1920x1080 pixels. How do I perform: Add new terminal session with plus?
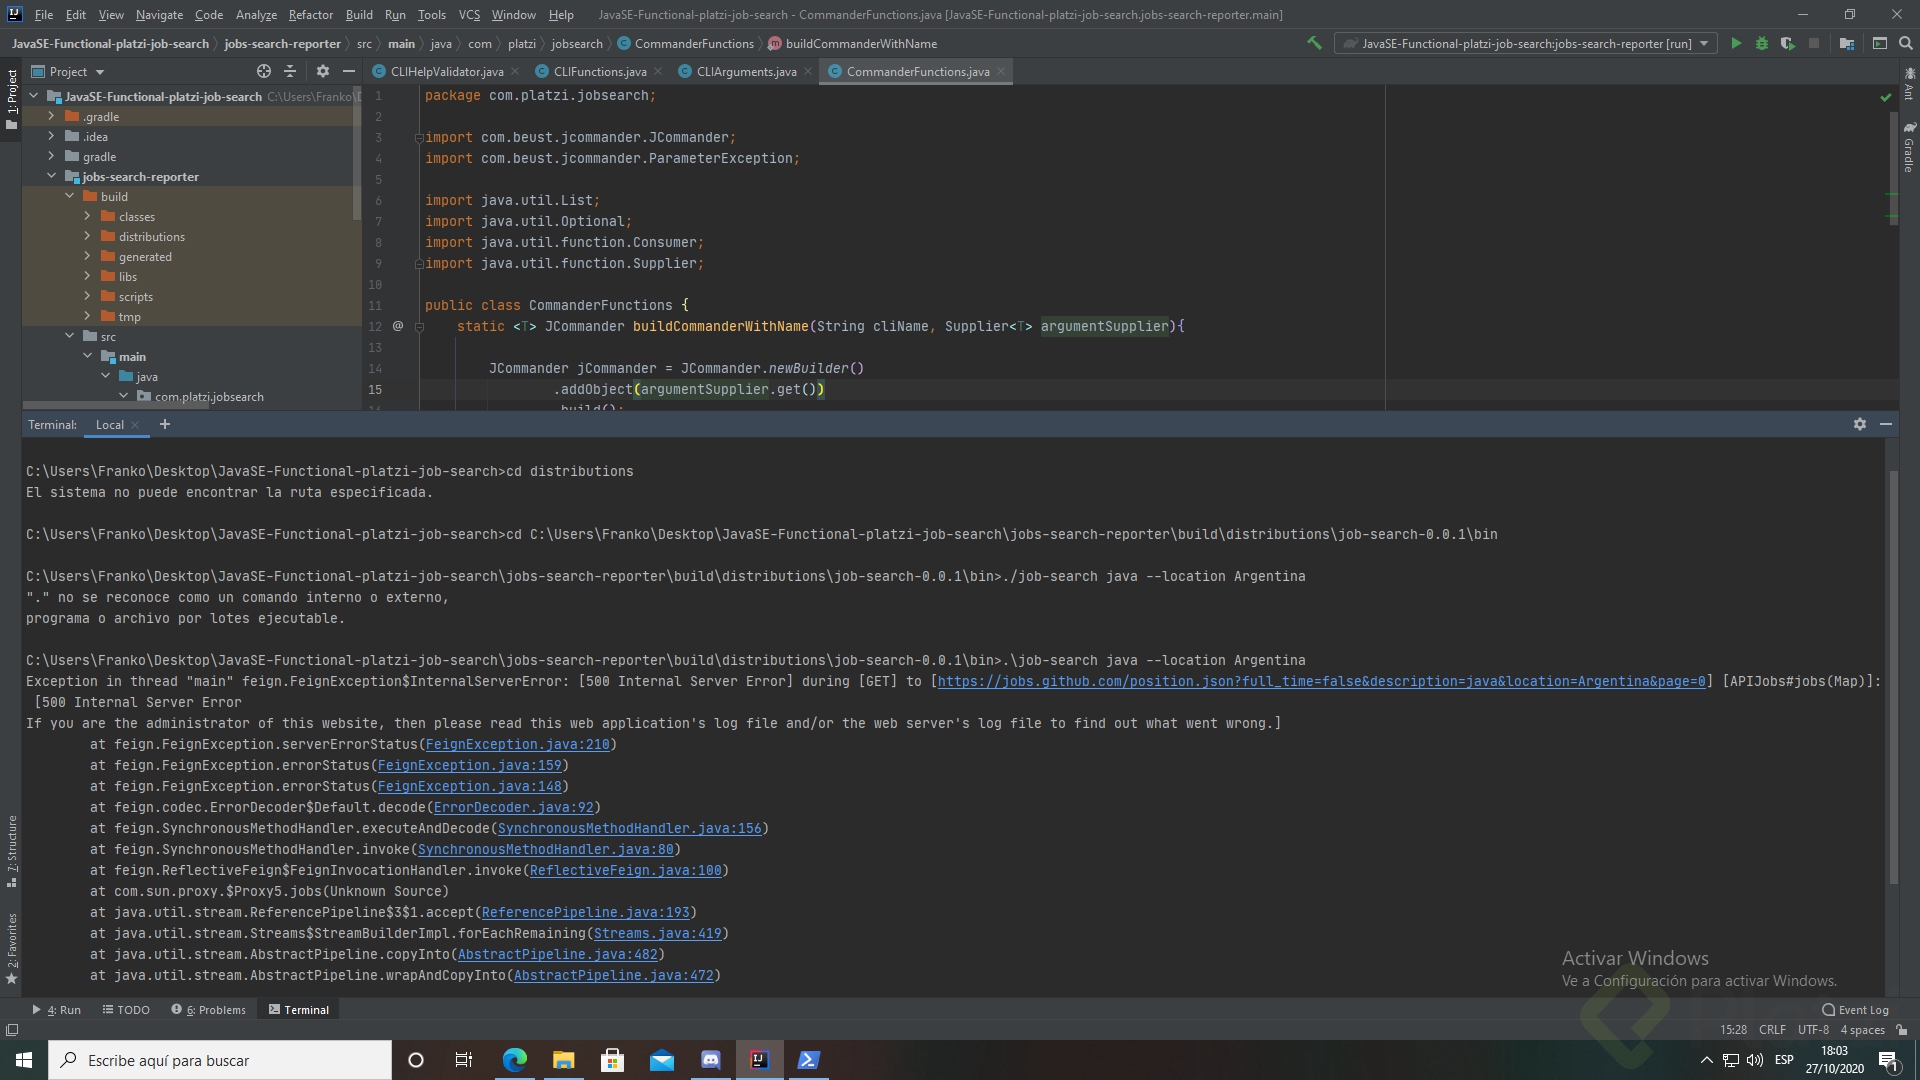(x=165, y=424)
